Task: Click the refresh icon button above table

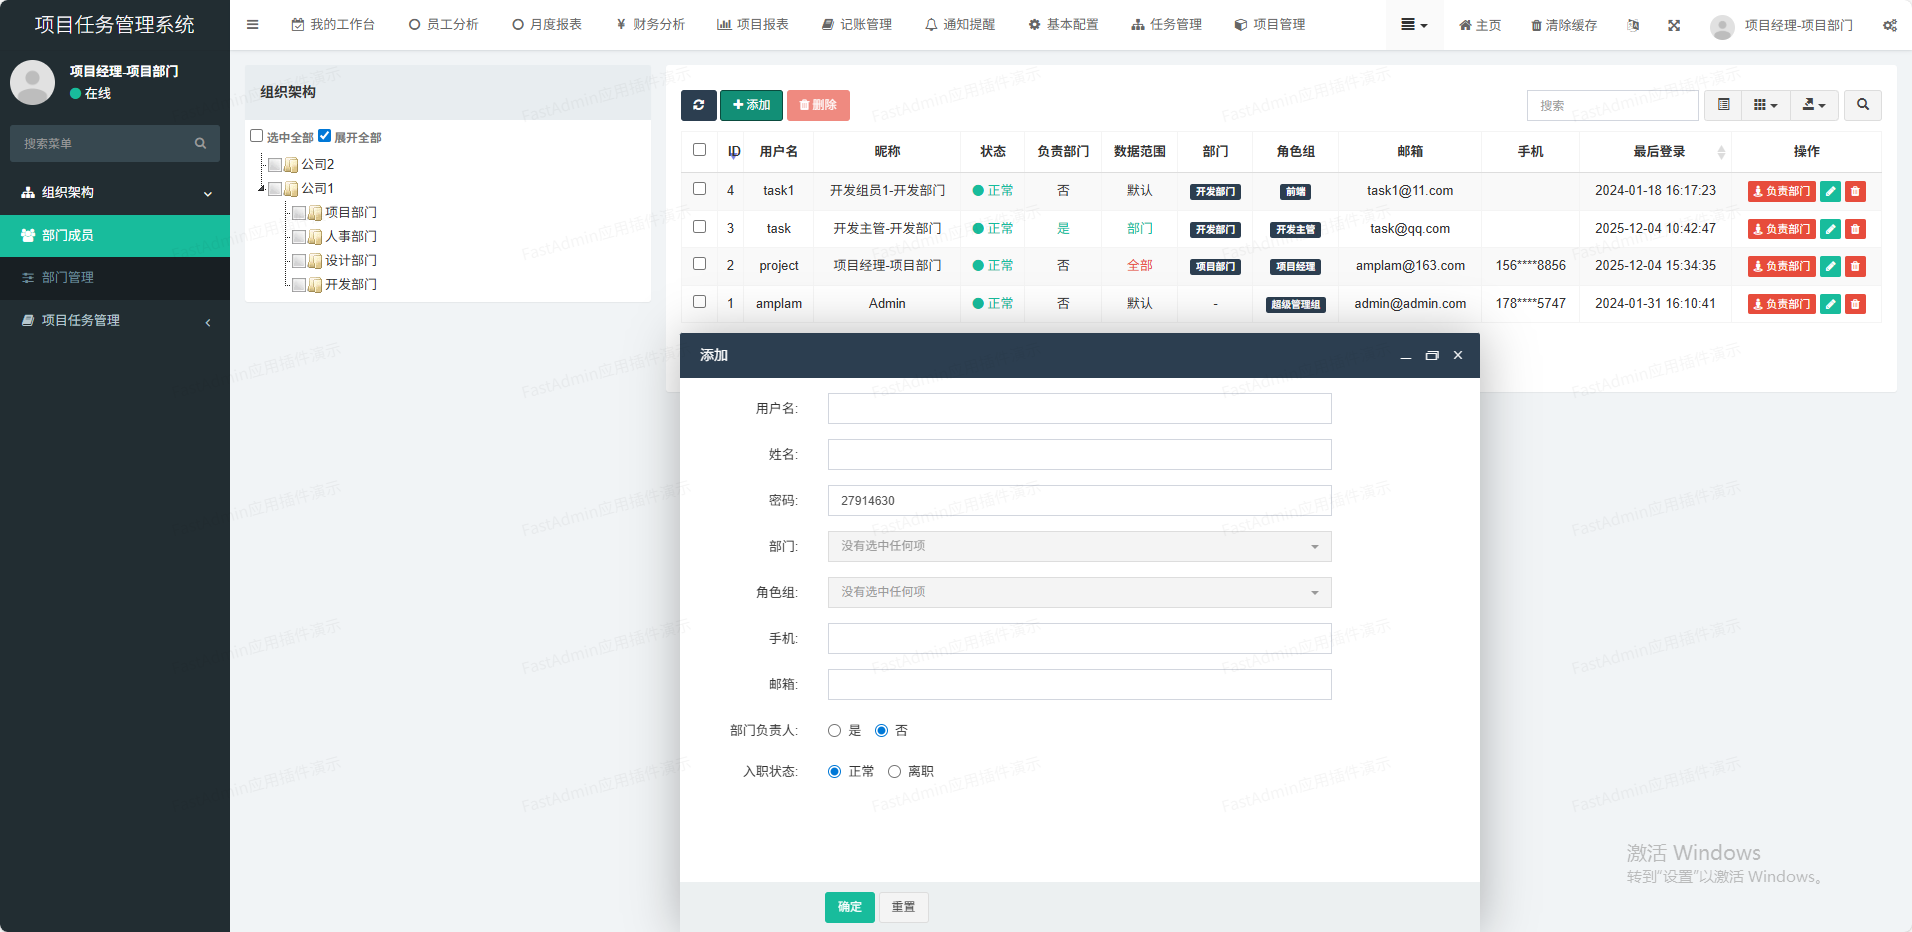Action: click(698, 105)
